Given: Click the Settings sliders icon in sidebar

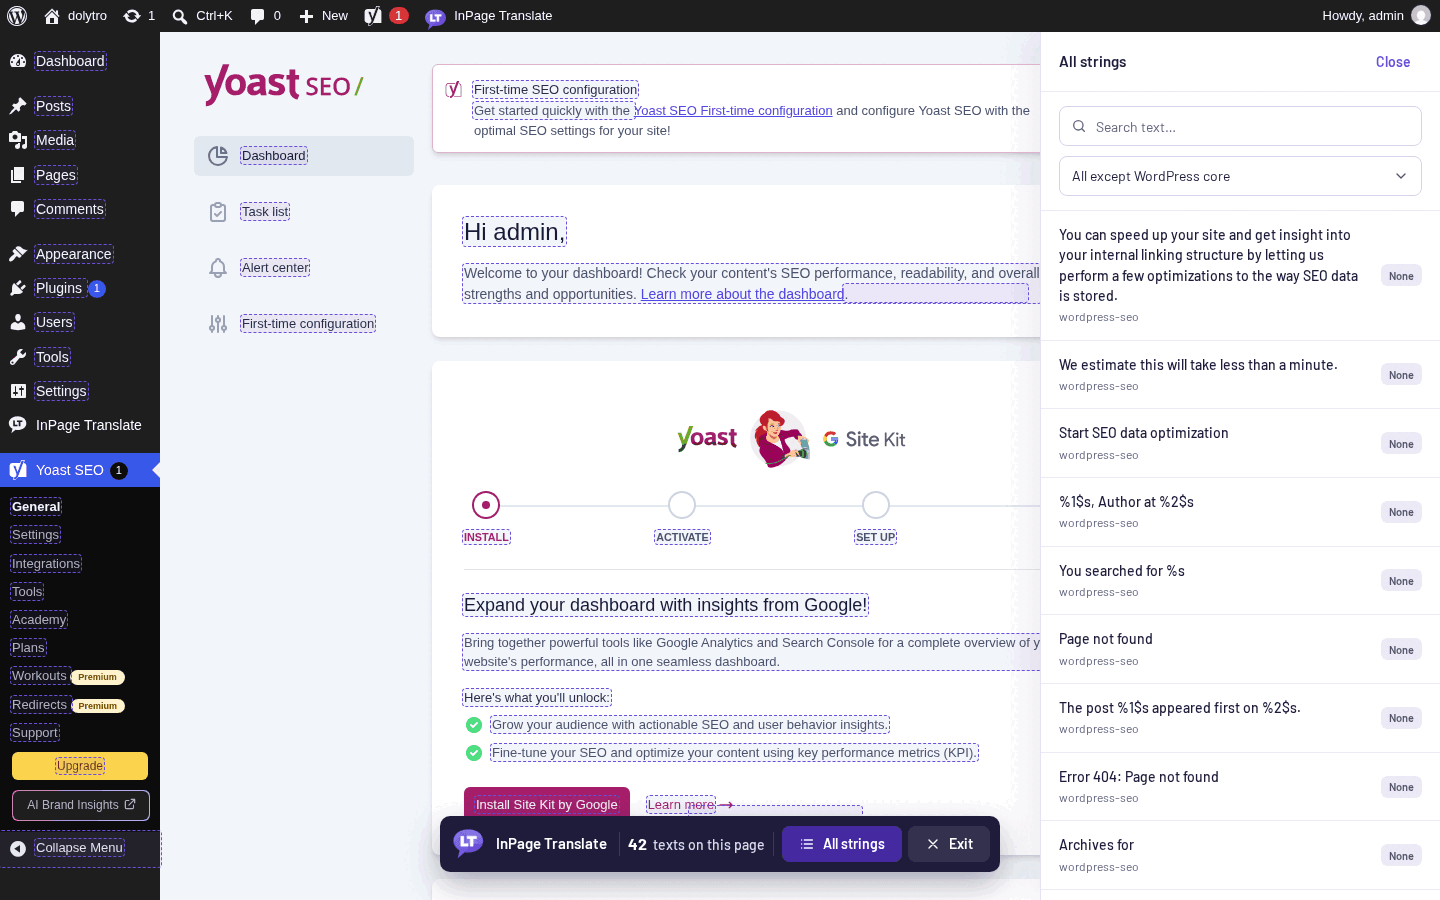Looking at the screenshot, I should pos(18,391).
